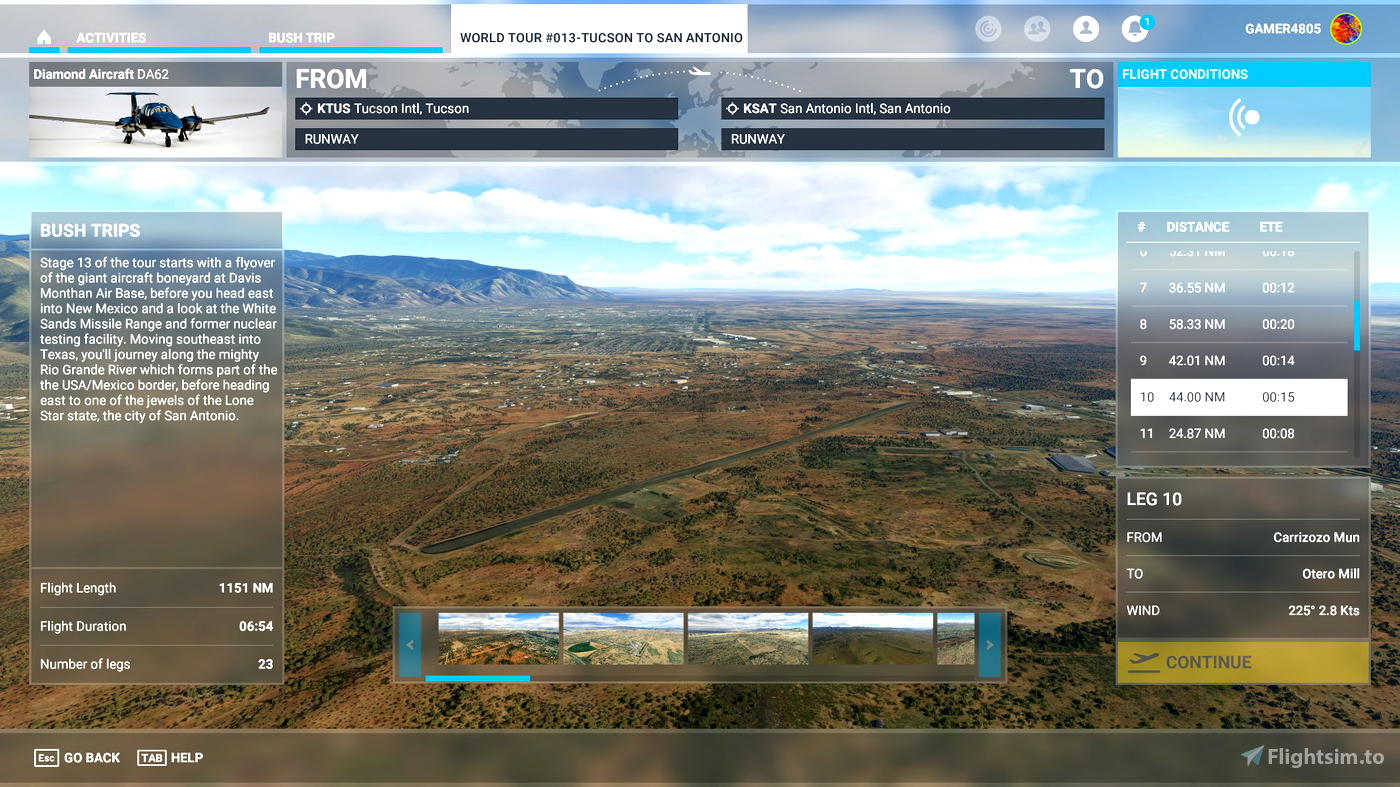Click the CONTINUE button

pos(1243,662)
